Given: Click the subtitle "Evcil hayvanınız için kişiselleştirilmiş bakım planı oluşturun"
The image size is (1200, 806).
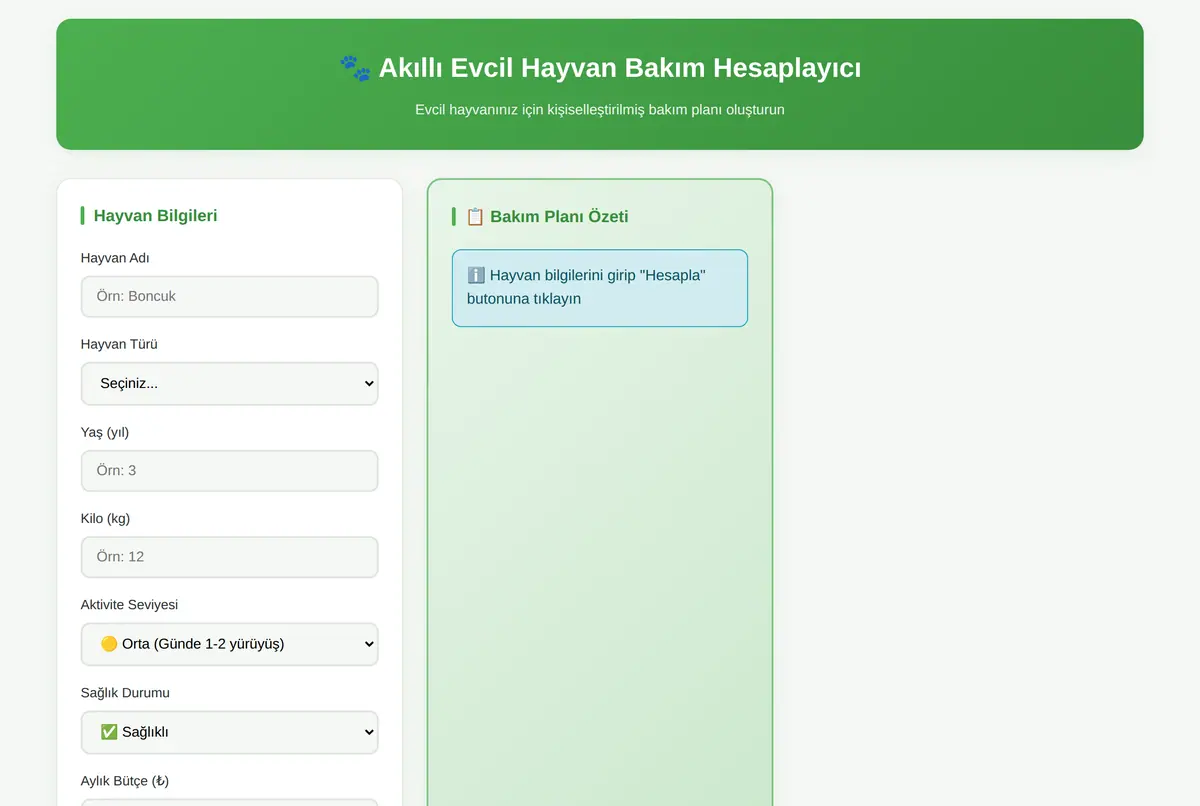Looking at the screenshot, I should click(x=600, y=109).
